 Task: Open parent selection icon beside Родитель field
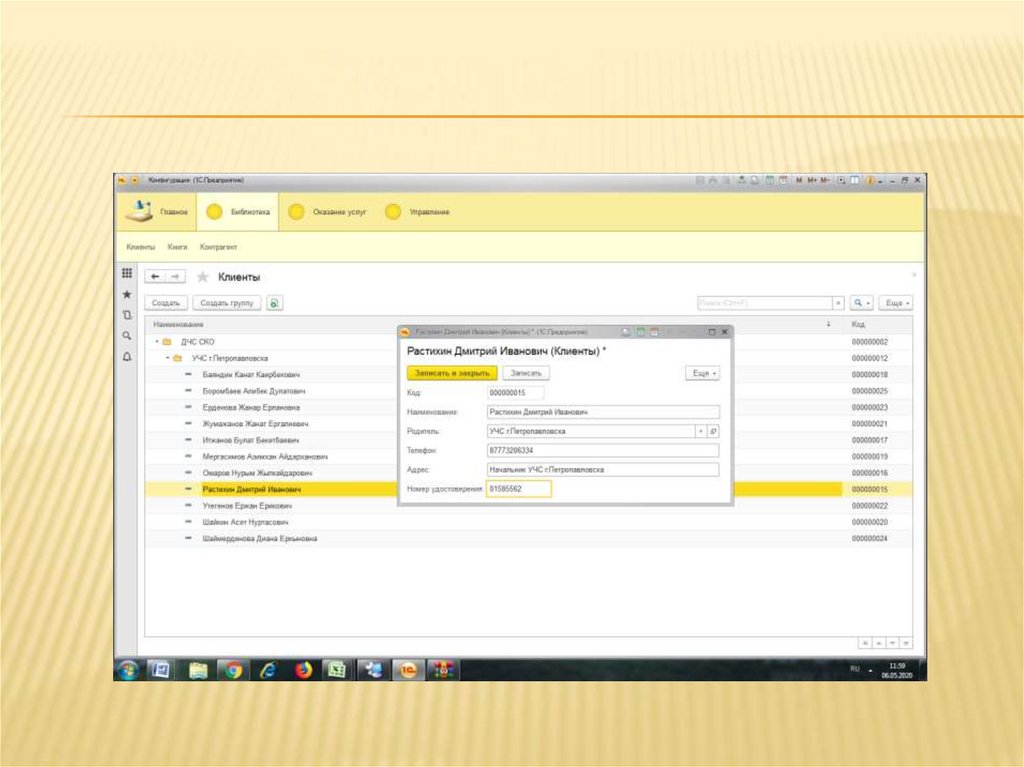click(713, 431)
